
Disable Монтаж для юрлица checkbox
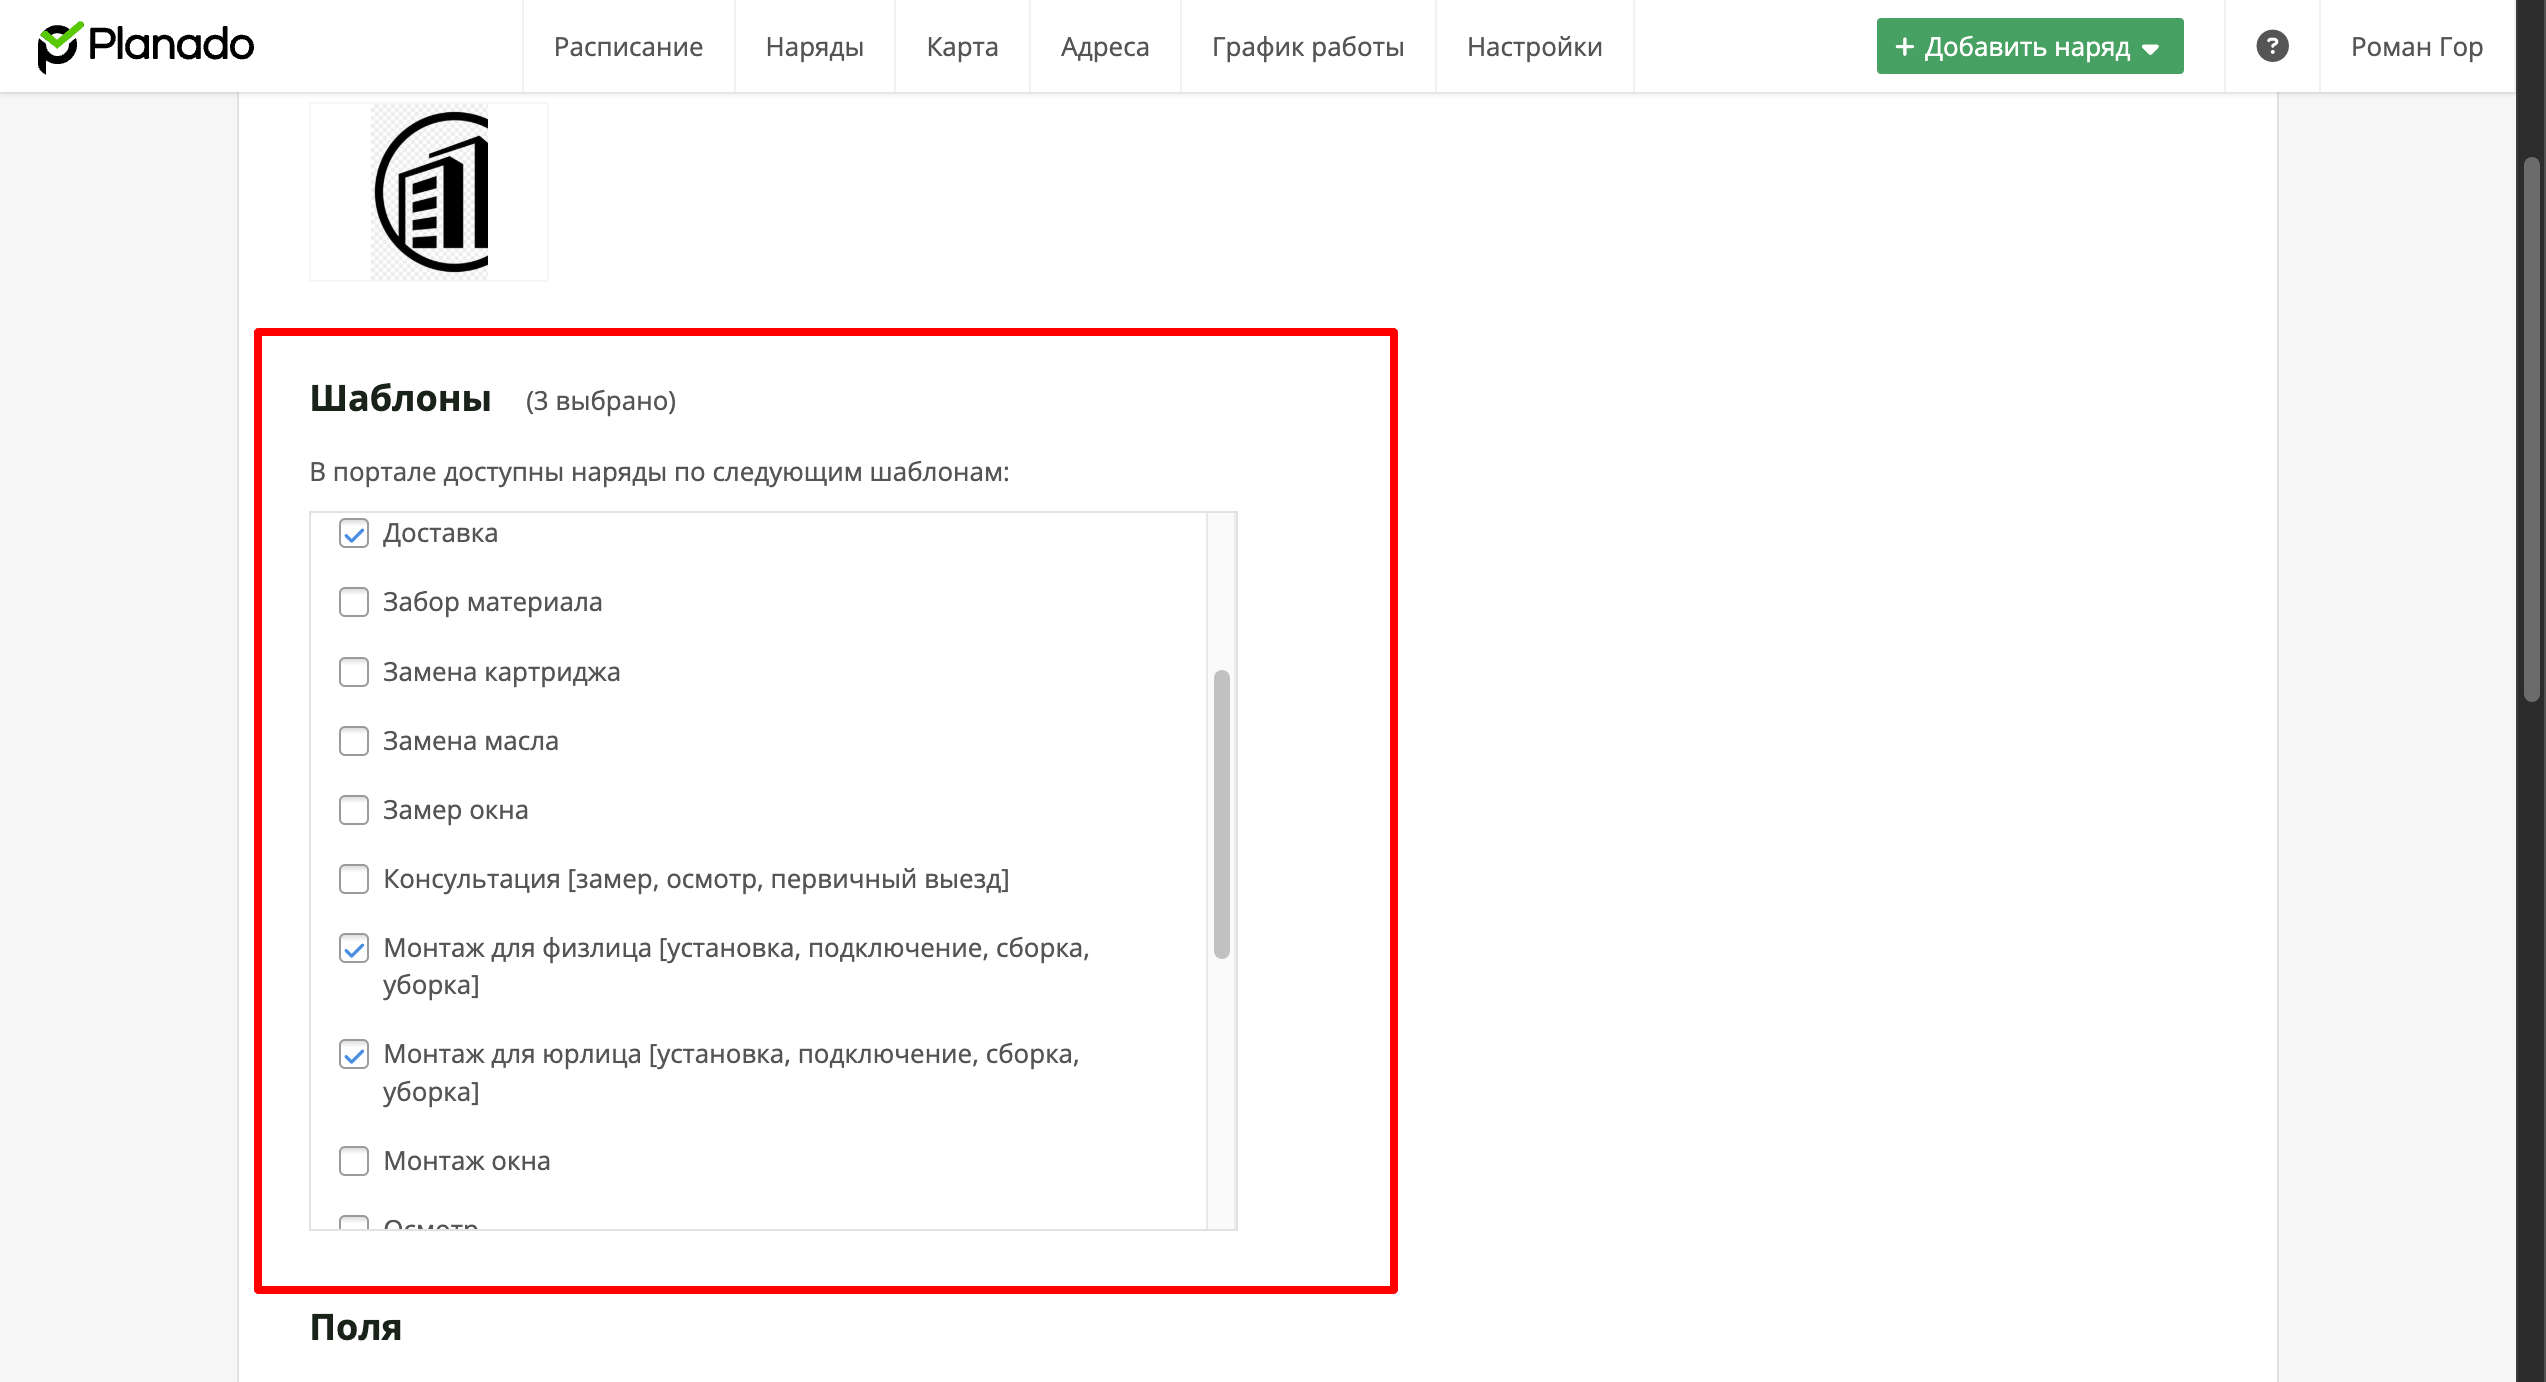(x=354, y=1054)
